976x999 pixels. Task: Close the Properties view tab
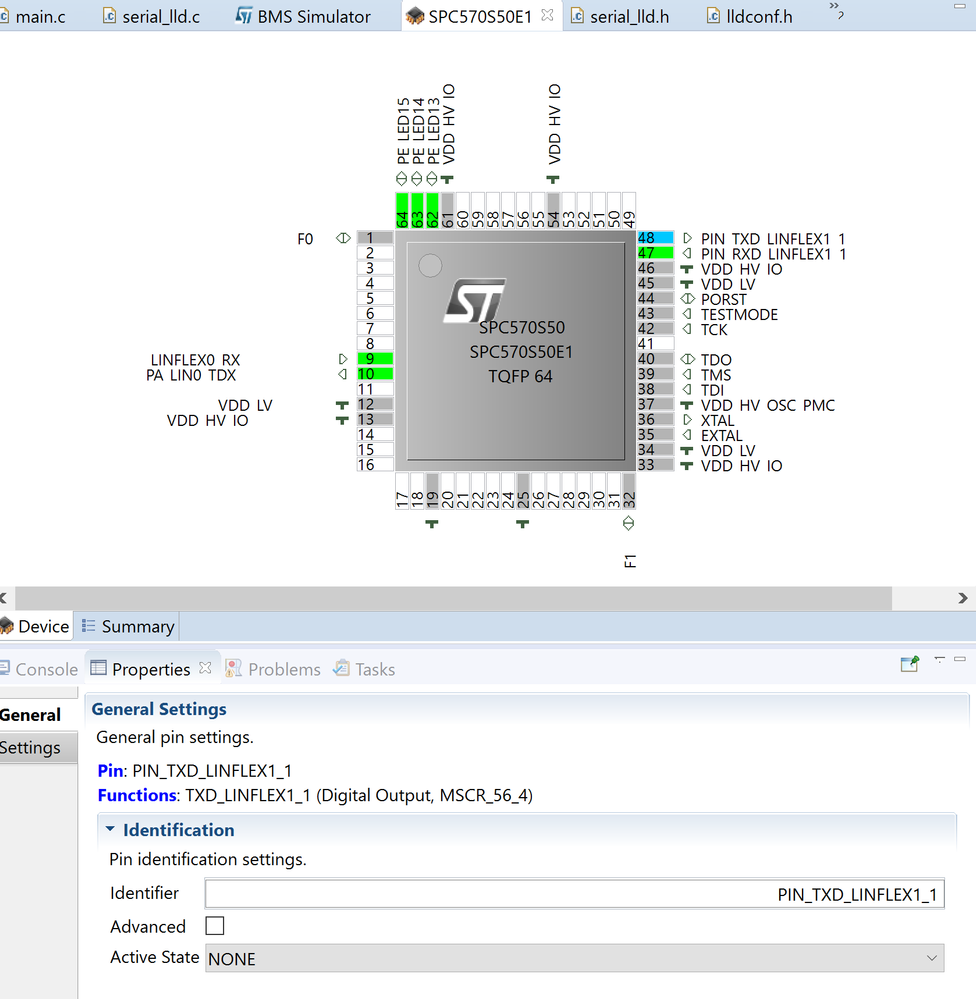(205, 668)
